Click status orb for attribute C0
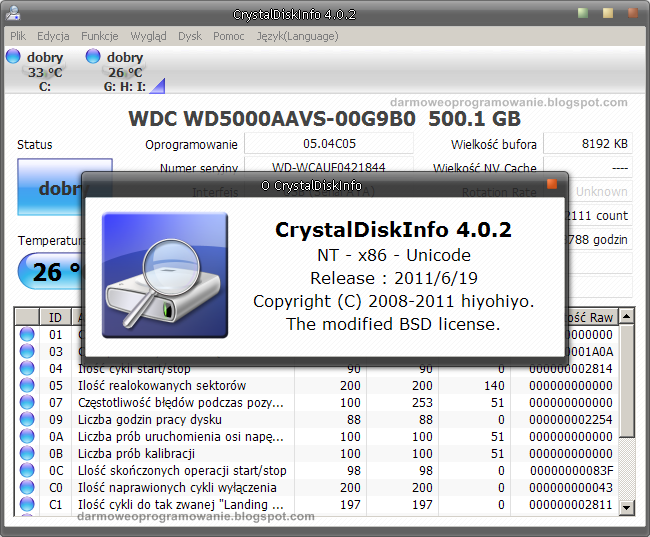Screen dimensions: 650x537 pyautogui.click(x=27, y=487)
